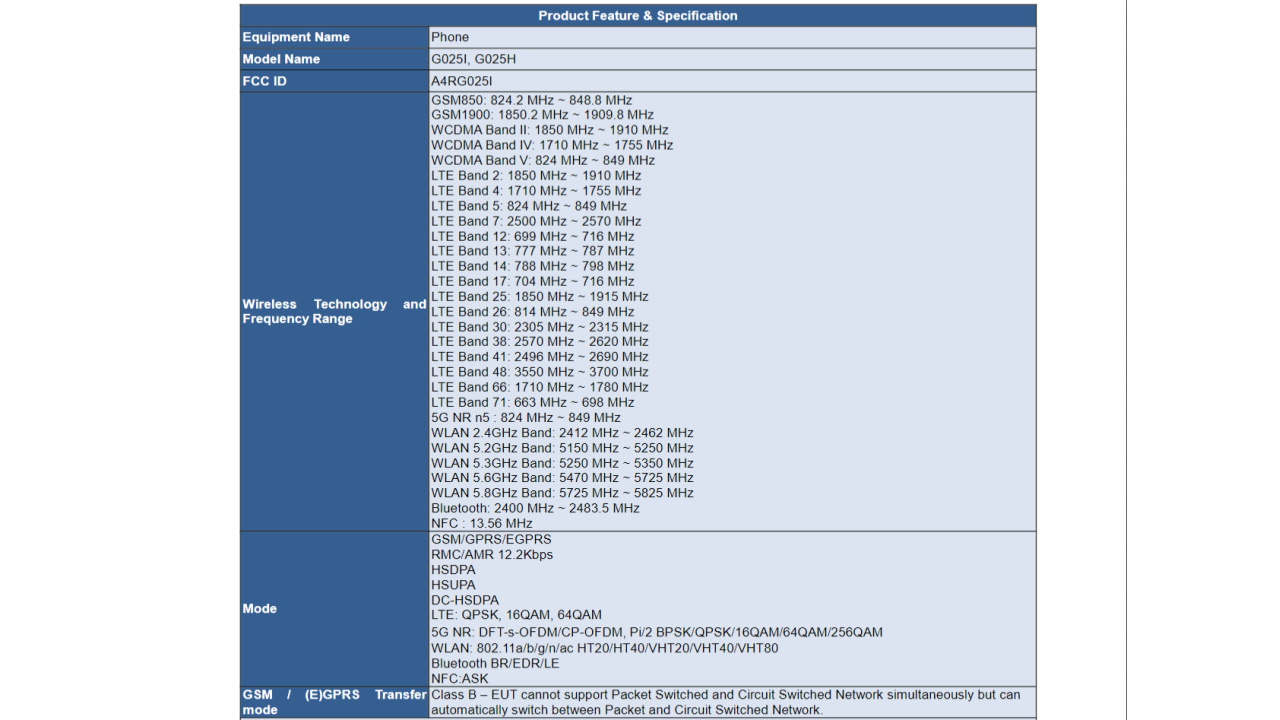Viewport: 1280px width, 720px height.
Task: Click the 'Wireless Technology and Frequency Range' label
Action: [x=334, y=311]
